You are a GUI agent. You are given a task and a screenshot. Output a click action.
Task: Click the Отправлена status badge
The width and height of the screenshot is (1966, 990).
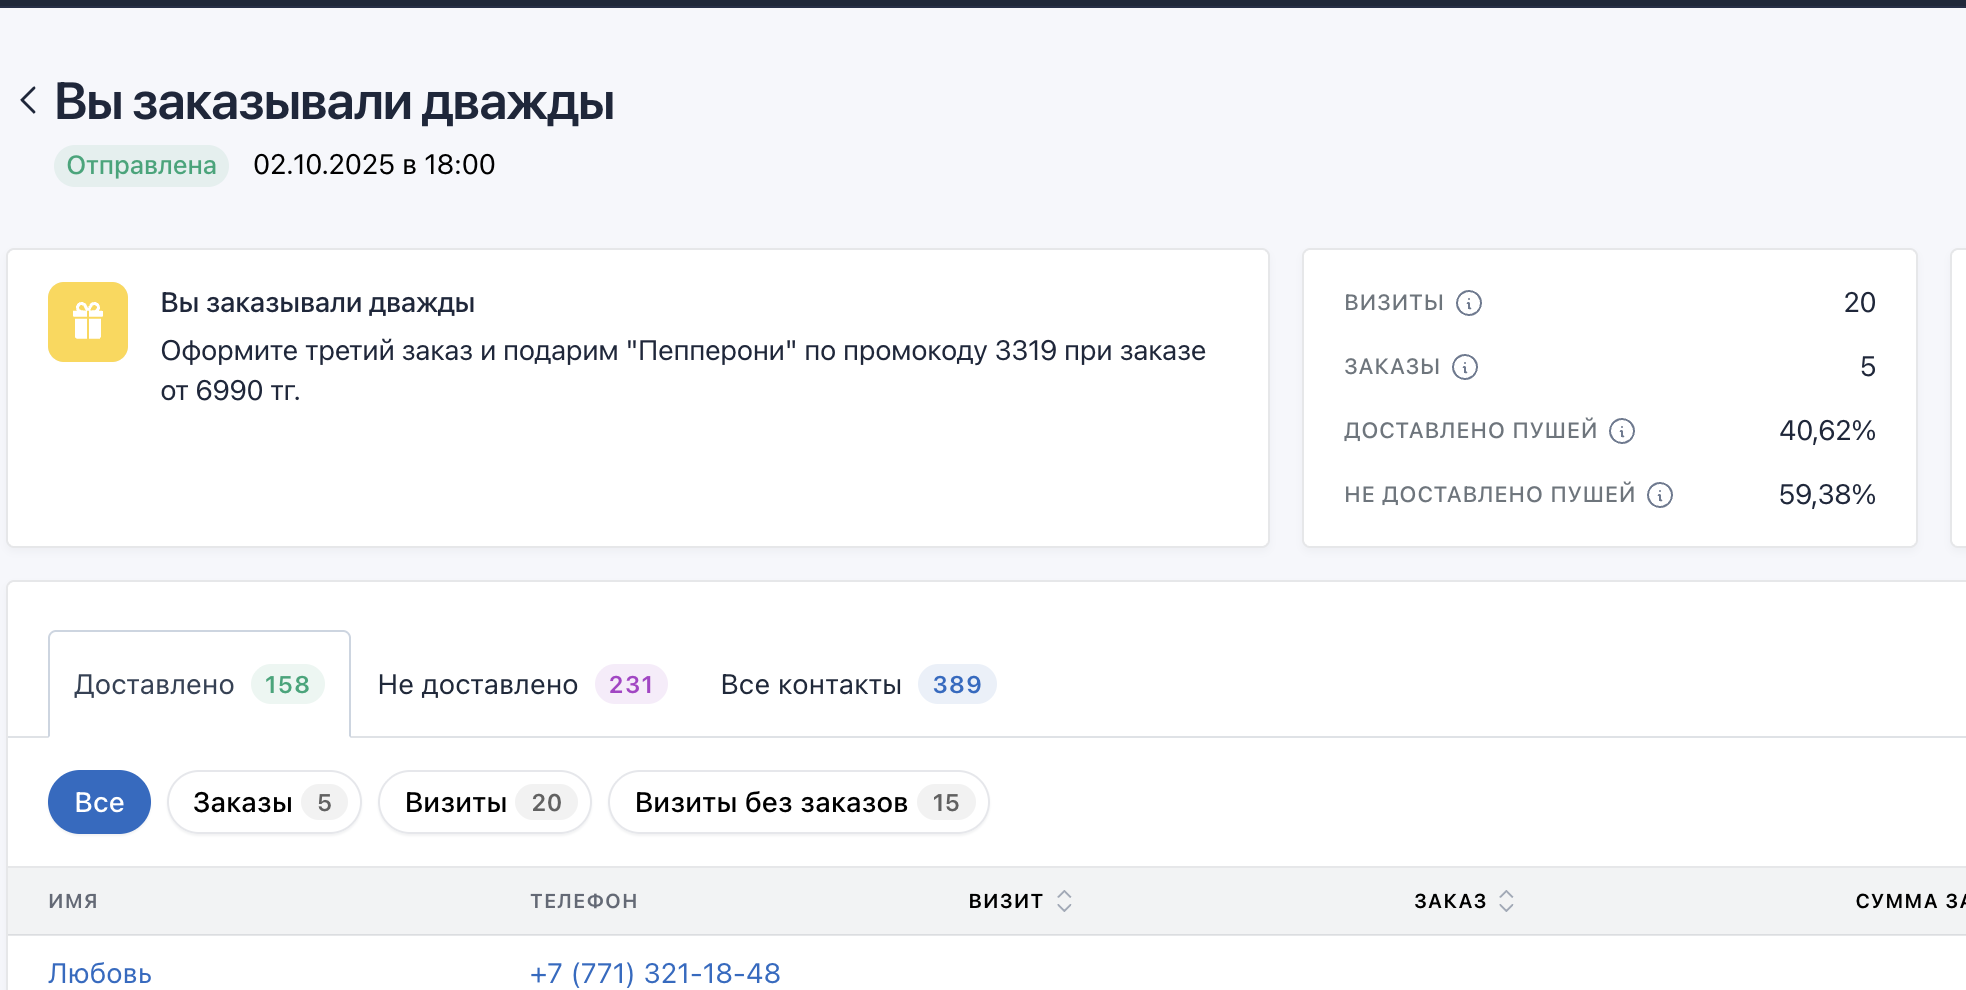point(141,165)
